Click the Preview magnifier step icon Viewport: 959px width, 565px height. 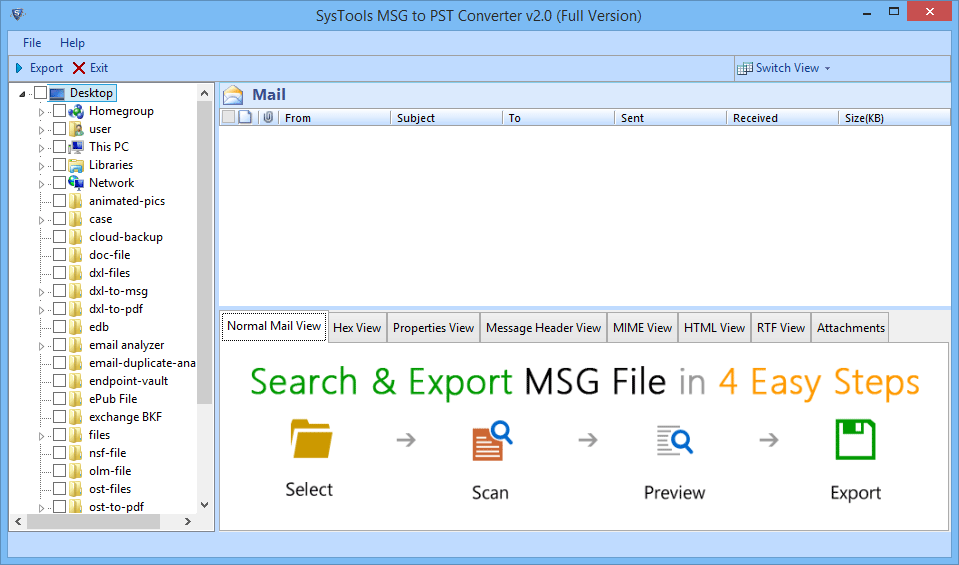pos(674,440)
